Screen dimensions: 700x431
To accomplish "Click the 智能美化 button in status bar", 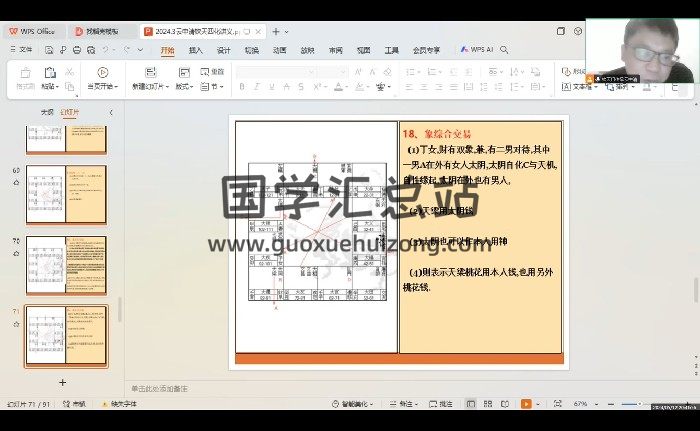I will [x=355, y=403].
